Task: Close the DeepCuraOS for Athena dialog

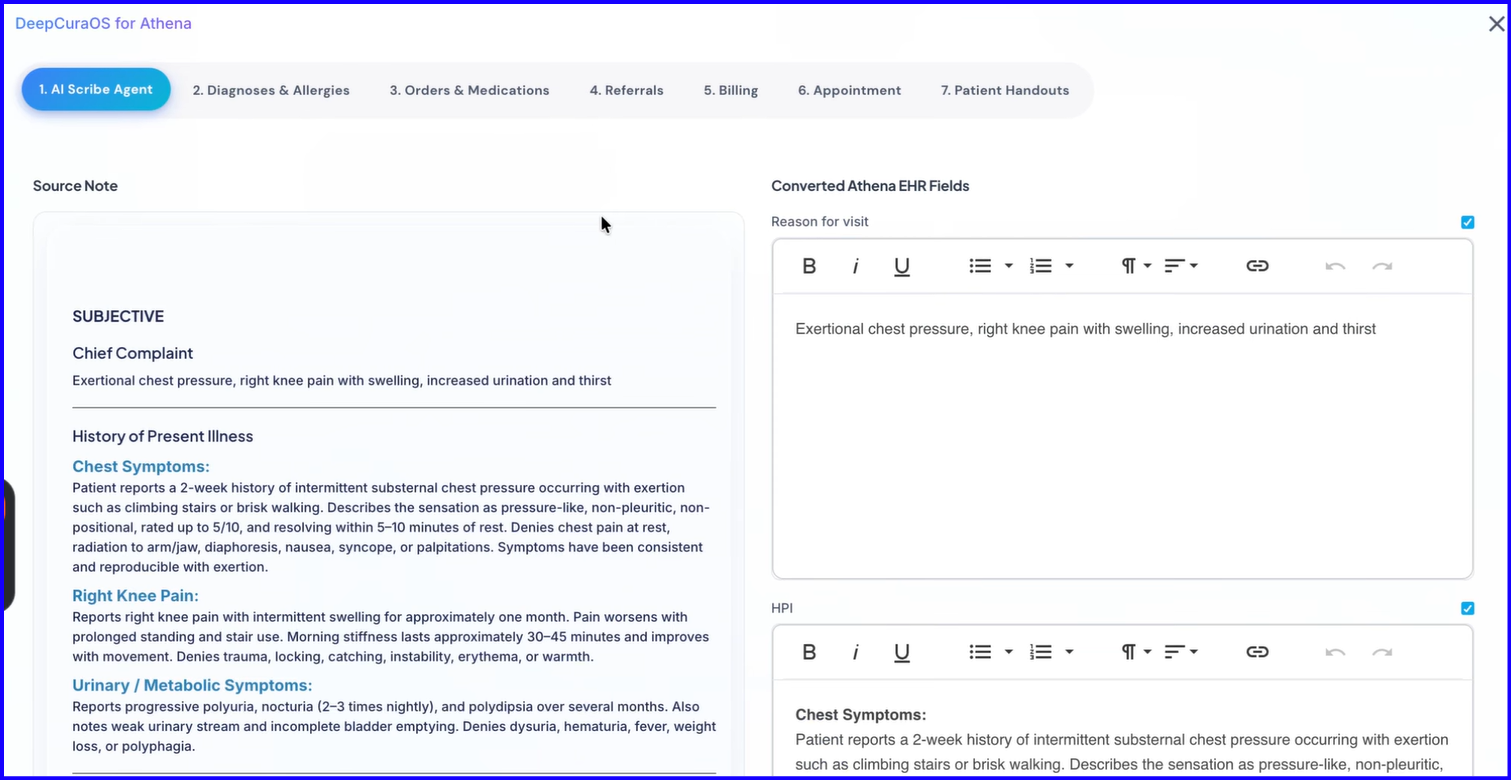Action: 1496,24
